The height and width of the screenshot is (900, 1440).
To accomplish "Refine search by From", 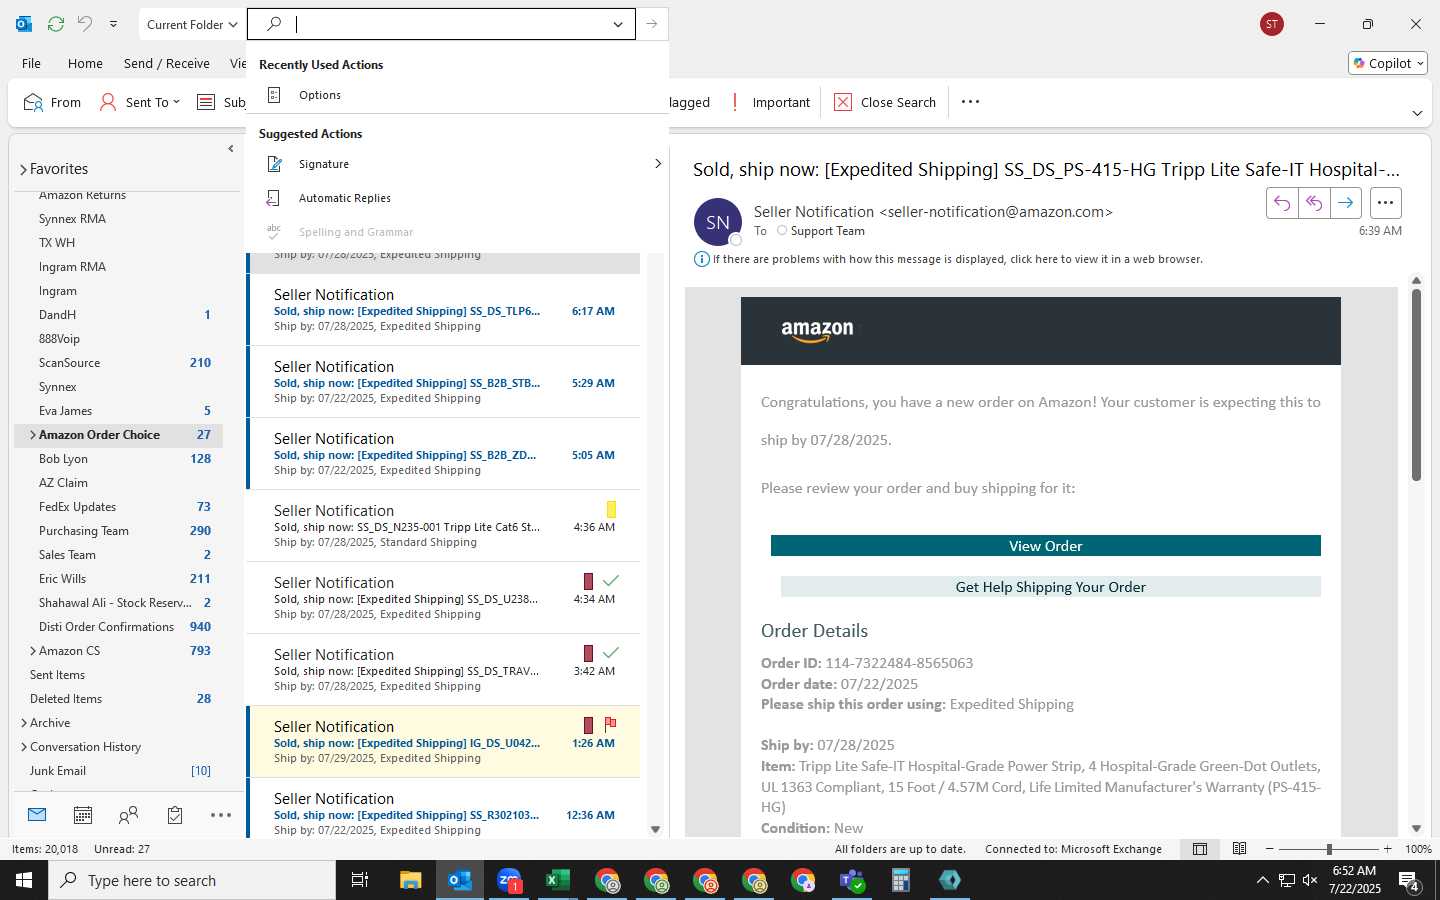I will (x=52, y=102).
